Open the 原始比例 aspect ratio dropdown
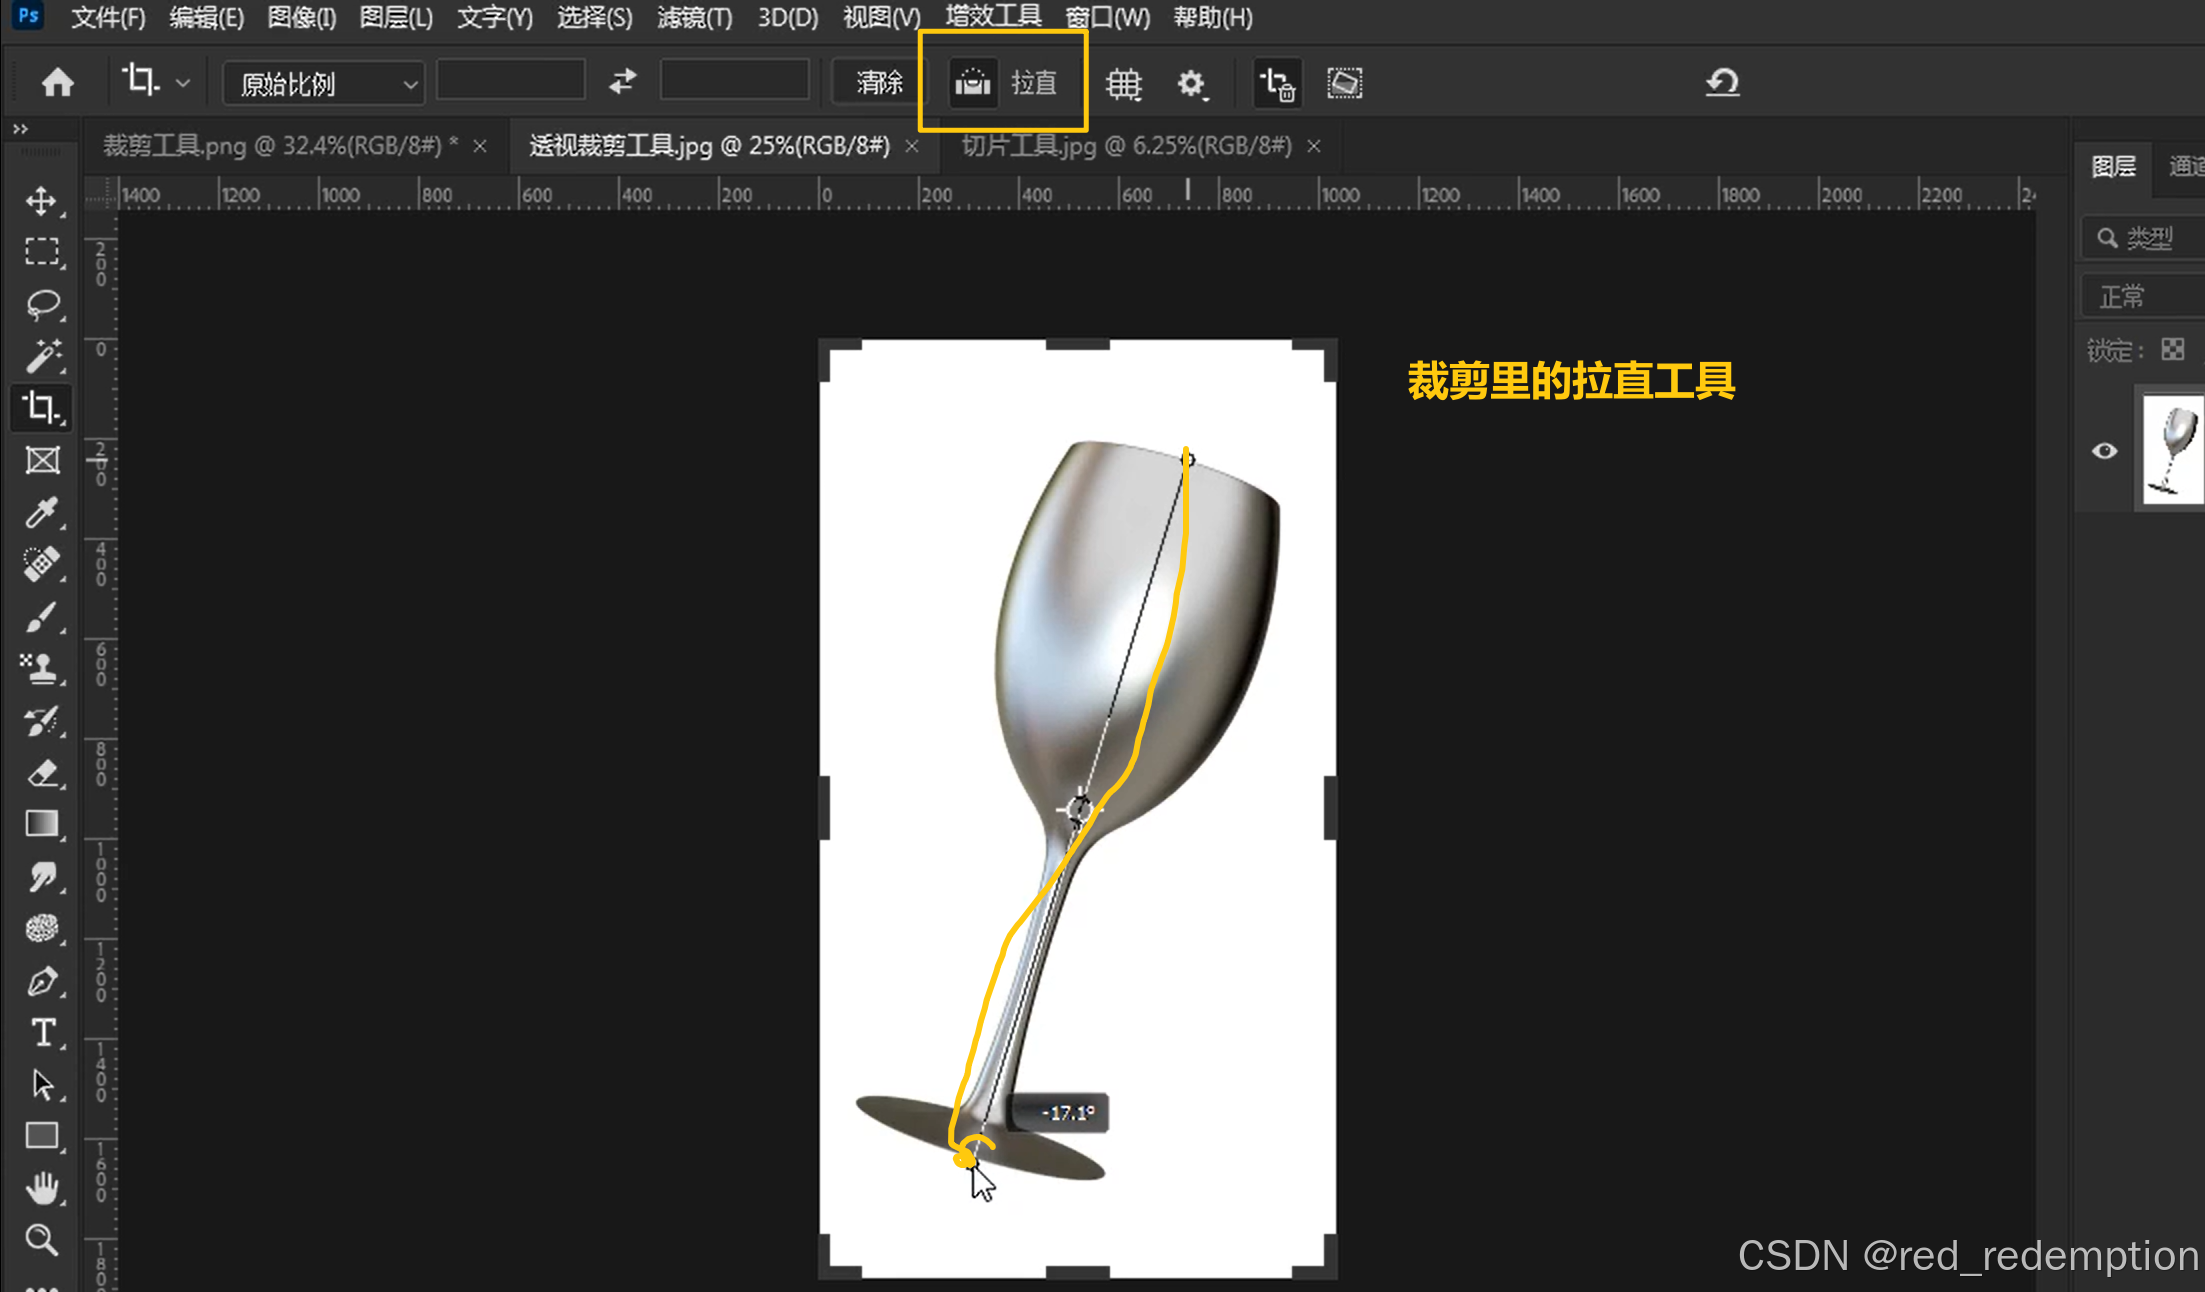Viewport: 2205px width, 1292px height. [x=323, y=83]
